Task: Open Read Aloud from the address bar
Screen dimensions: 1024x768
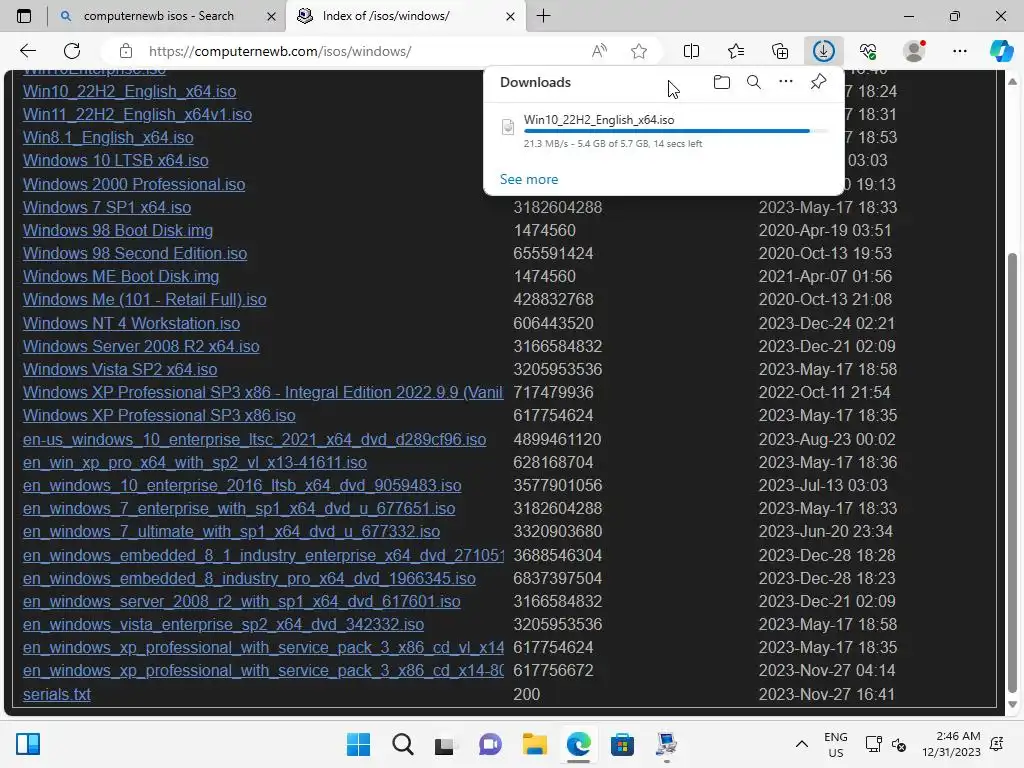Action: pos(599,51)
